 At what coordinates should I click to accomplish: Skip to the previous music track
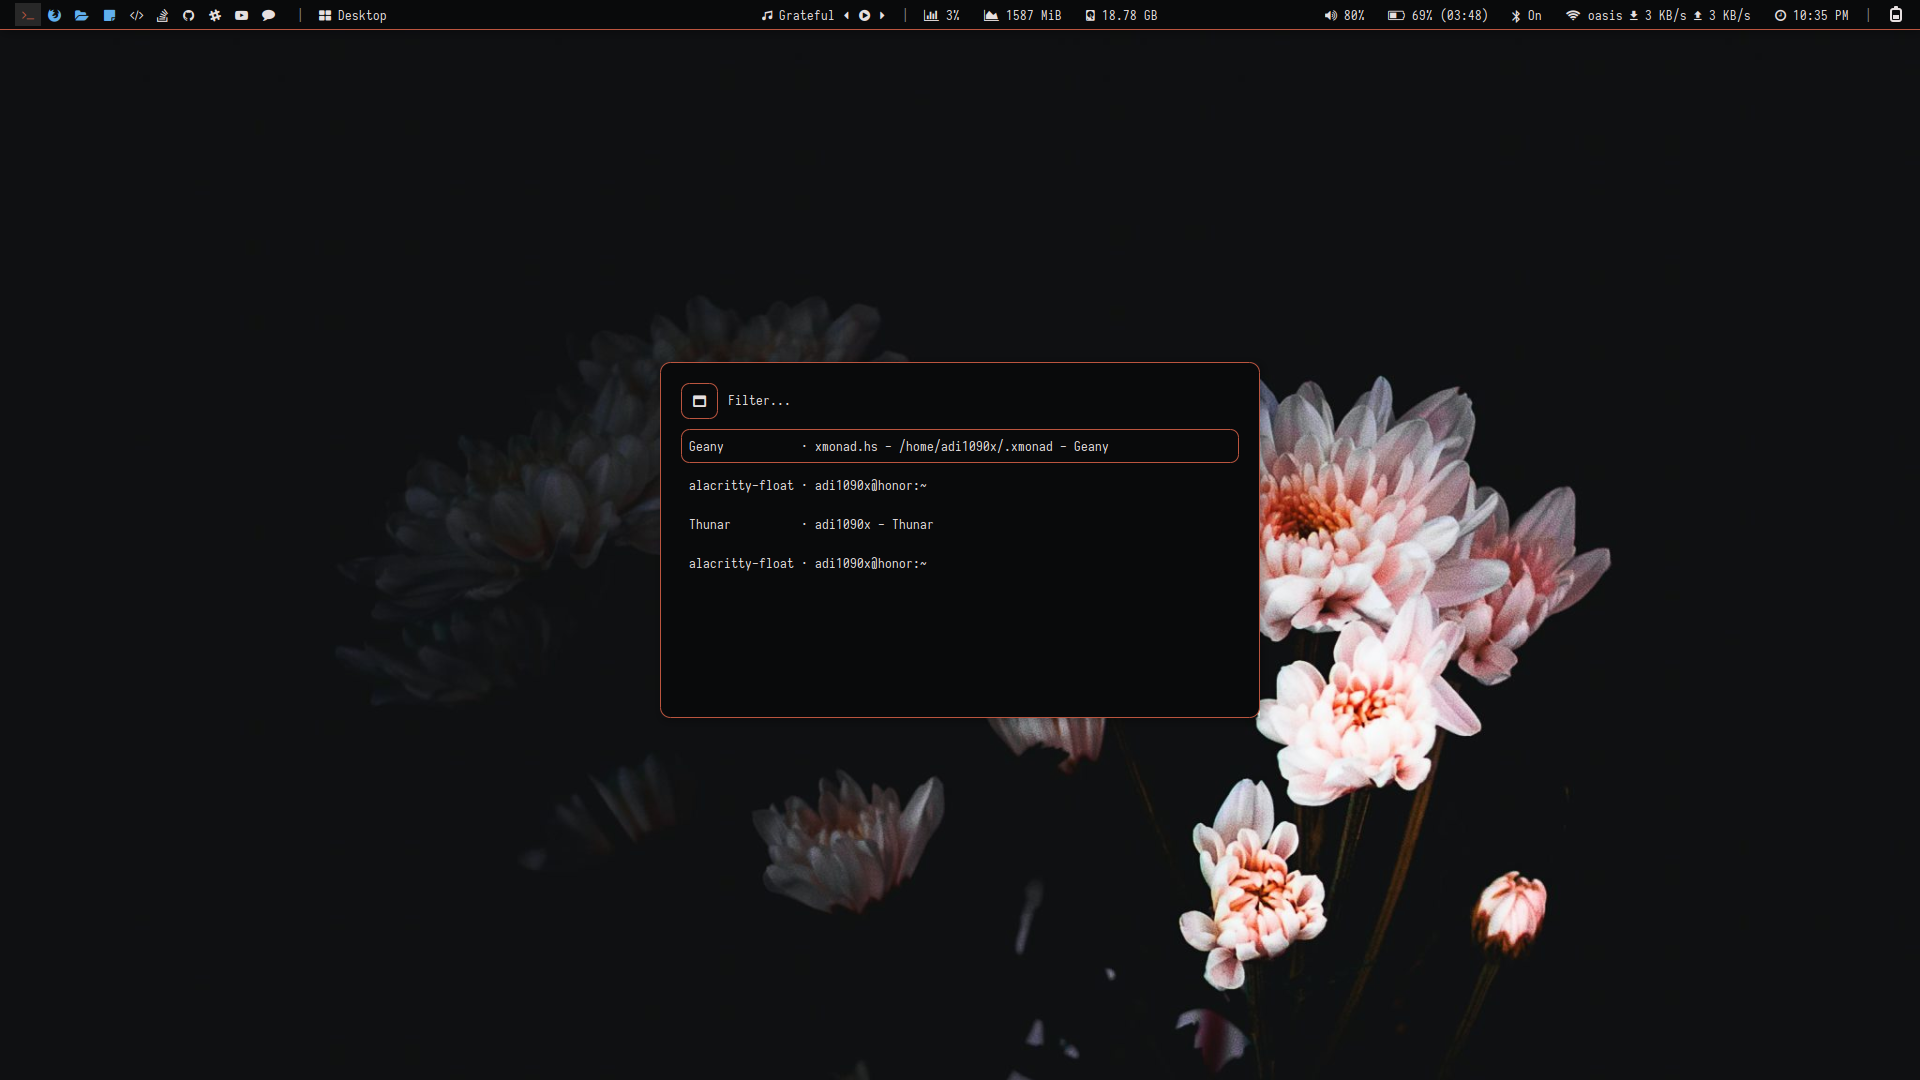tap(846, 15)
